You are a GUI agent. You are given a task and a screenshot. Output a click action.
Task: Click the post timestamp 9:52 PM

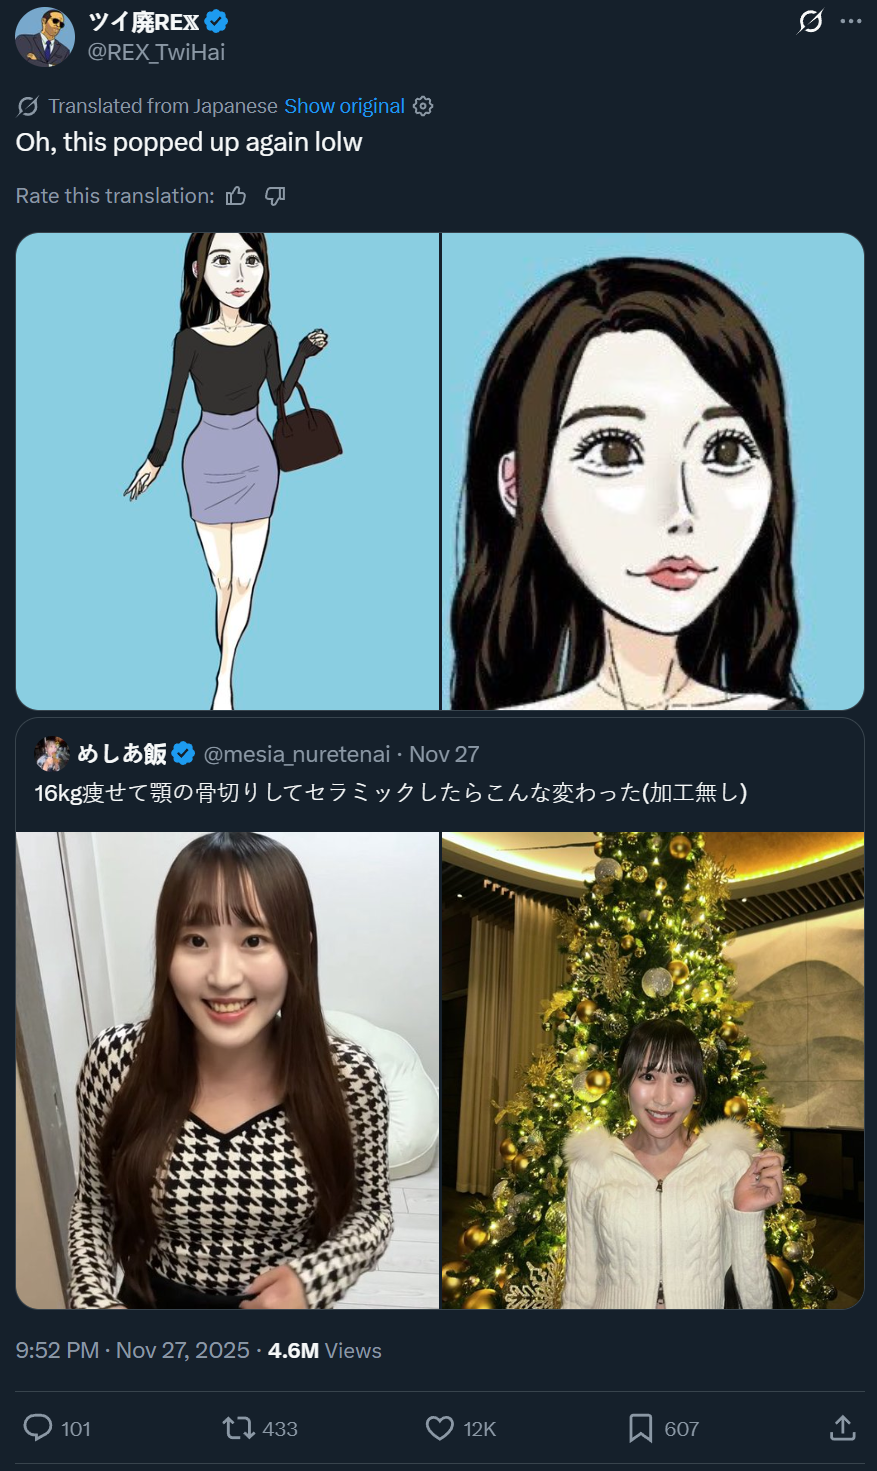(57, 1350)
